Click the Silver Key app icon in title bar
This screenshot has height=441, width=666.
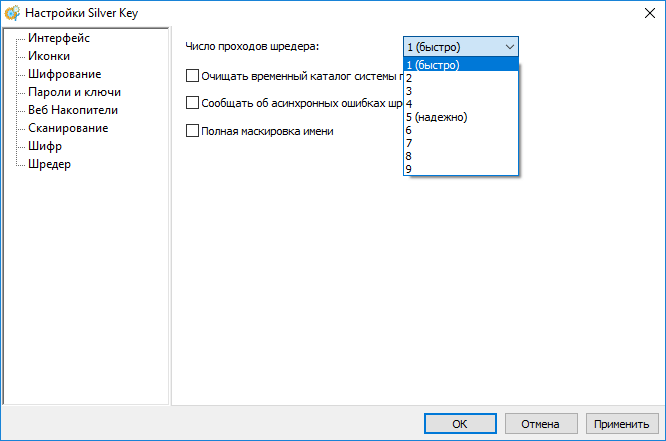12,12
